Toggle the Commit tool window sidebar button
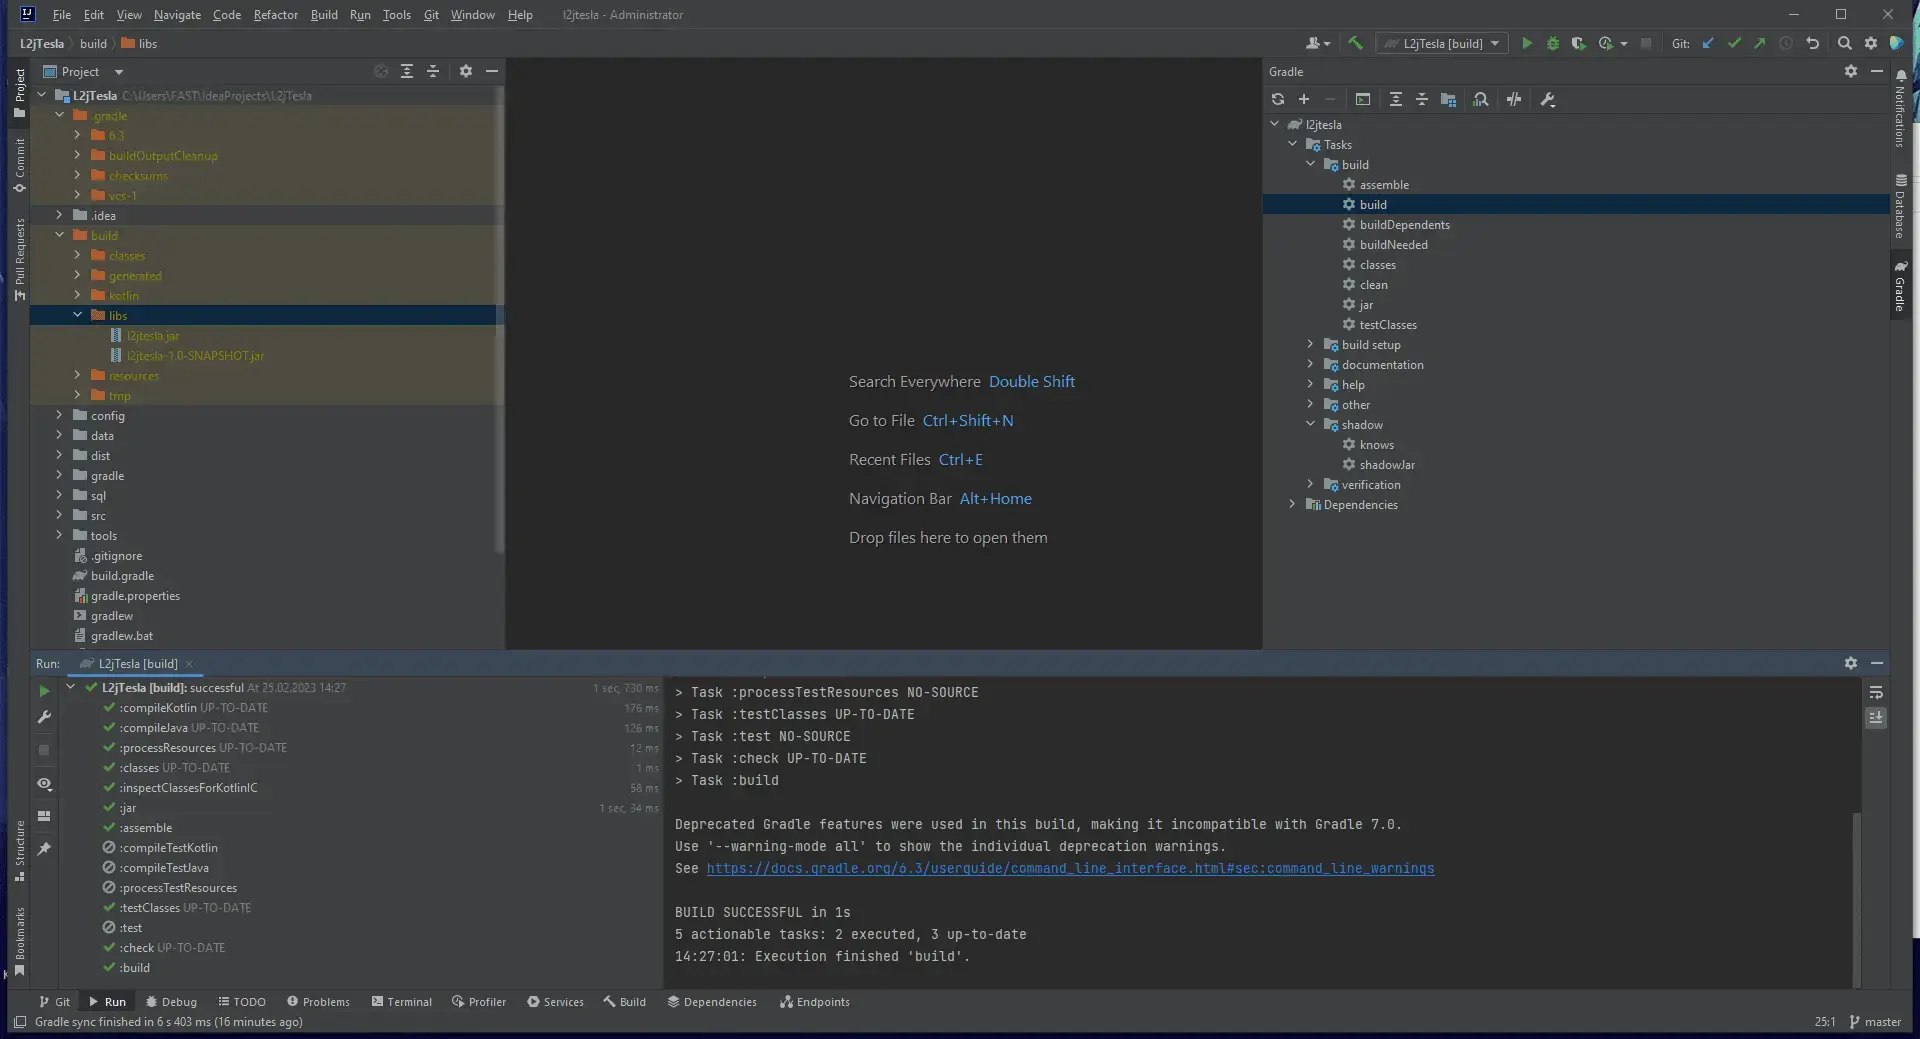The width and height of the screenshot is (1920, 1039). click(19, 165)
